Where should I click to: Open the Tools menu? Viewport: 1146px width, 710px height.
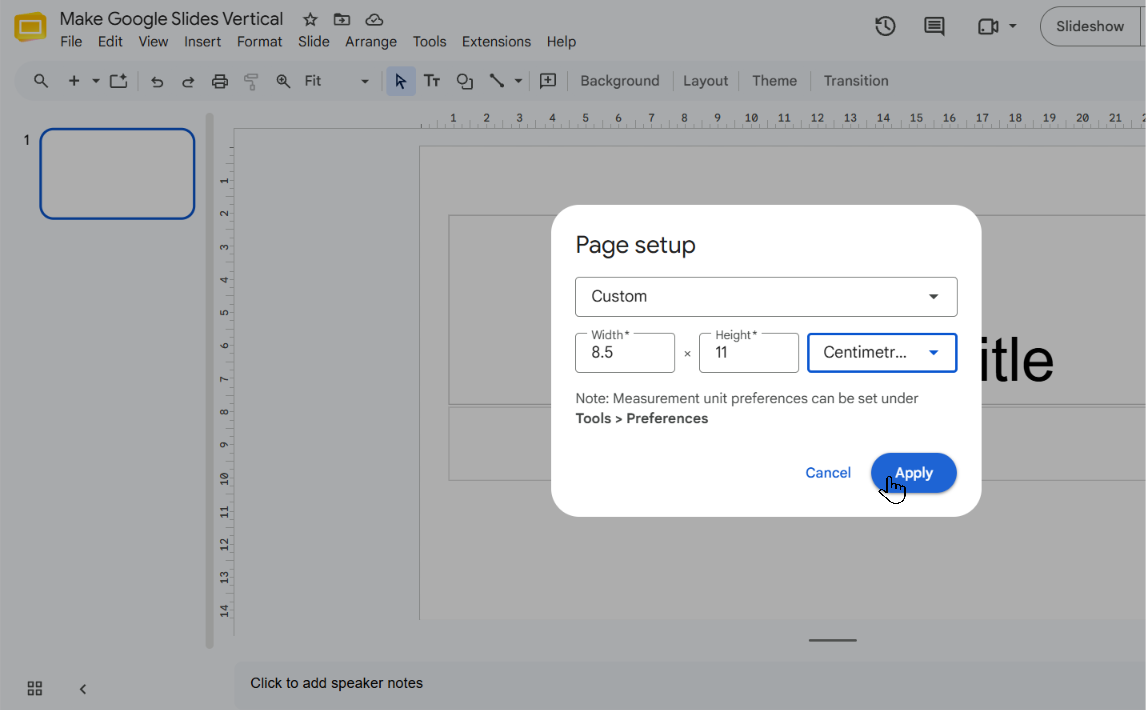click(429, 42)
